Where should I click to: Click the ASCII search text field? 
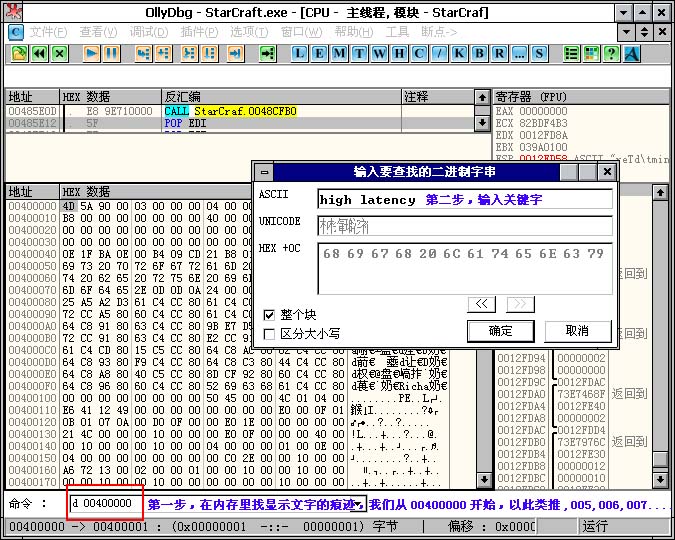[x=465, y=200]
